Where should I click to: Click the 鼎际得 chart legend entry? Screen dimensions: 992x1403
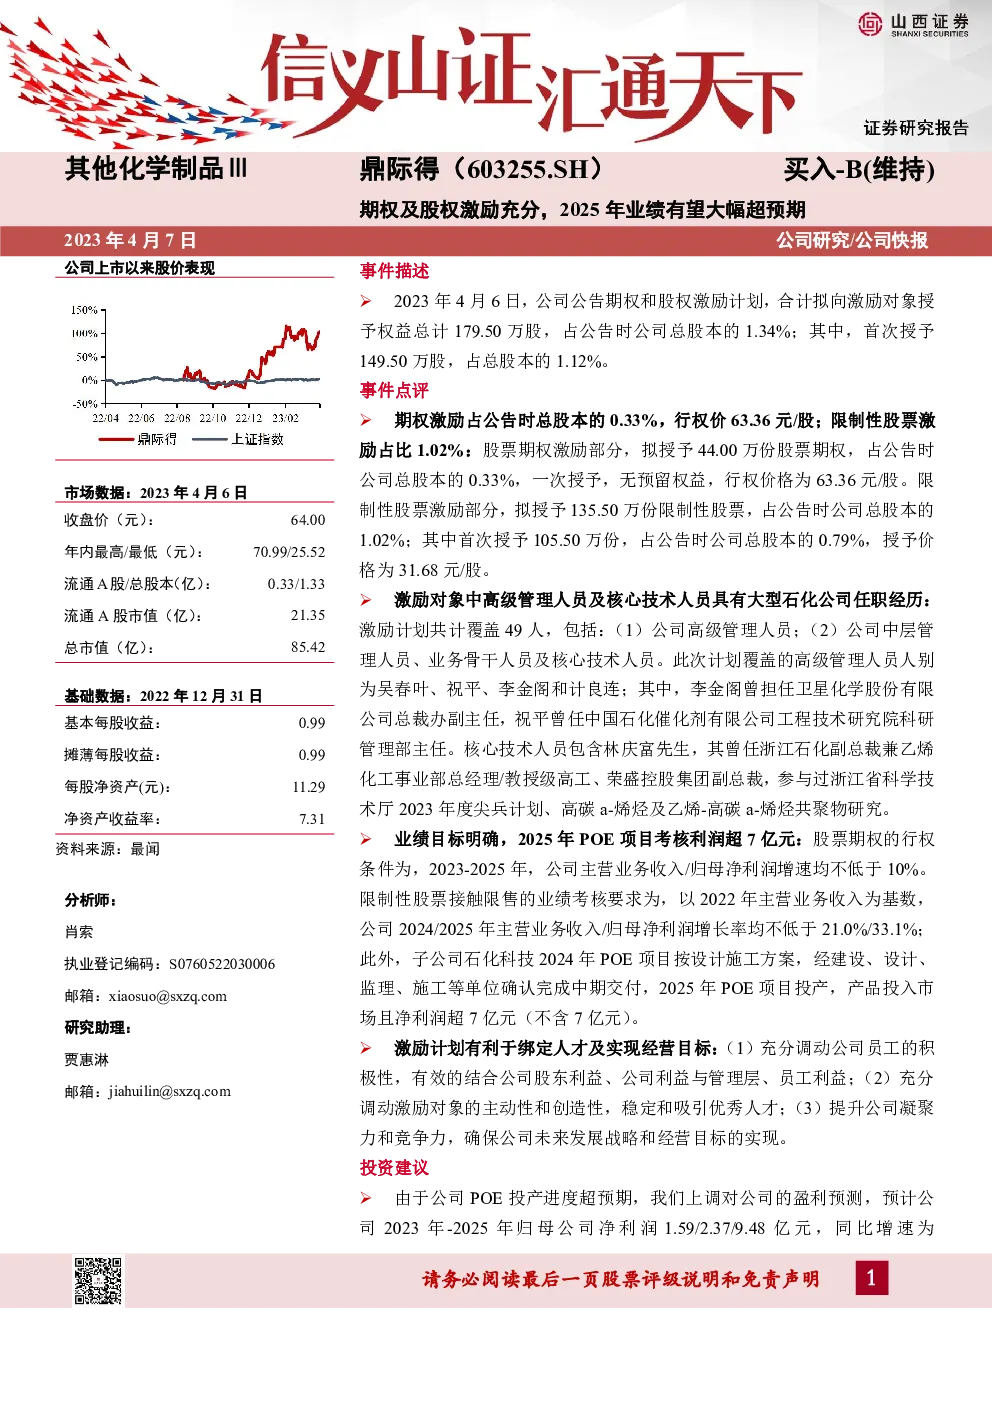click(137, 439)
